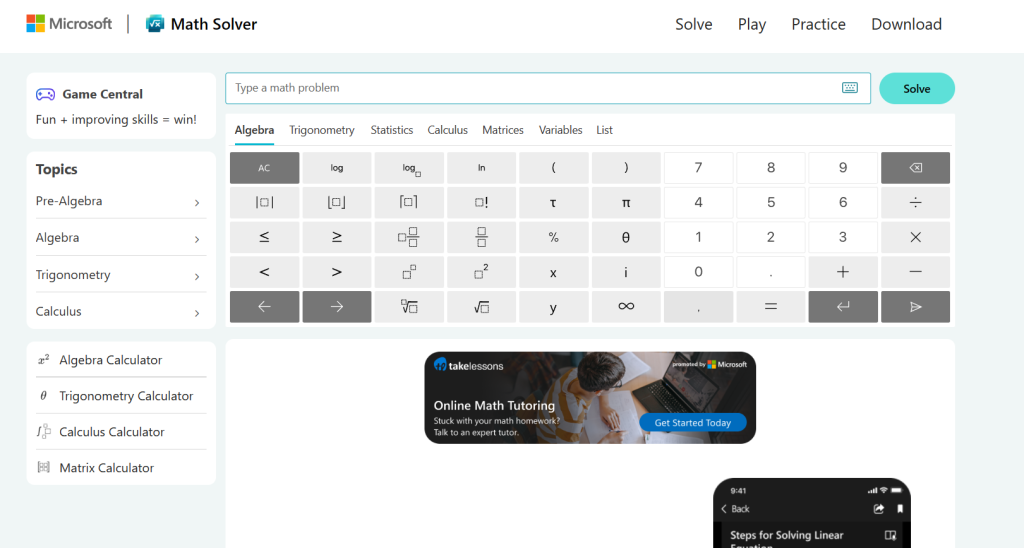This screenshot has width=1024, height=548.
Task: Move cursor left with arrow key
Action: 264,306
